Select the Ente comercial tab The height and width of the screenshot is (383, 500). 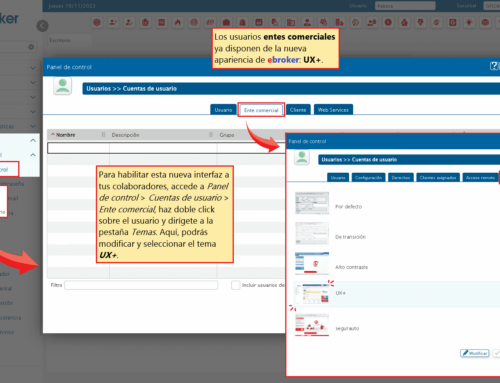coord(261,110)
